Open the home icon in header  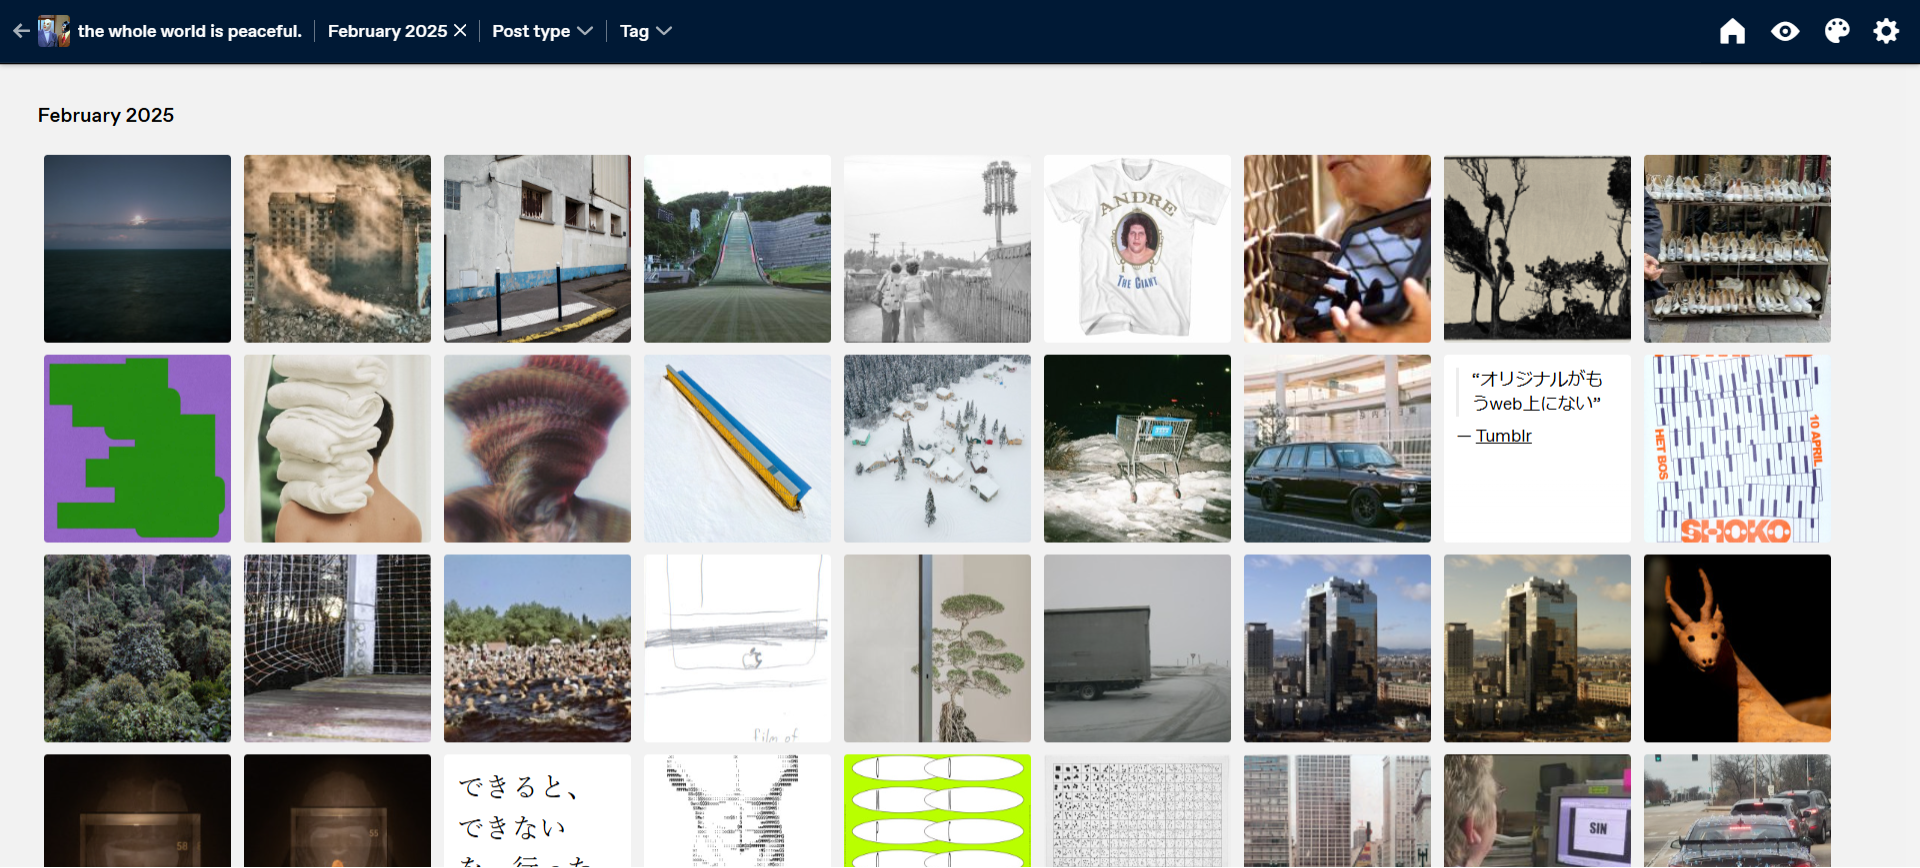[x=1732, y=31]
